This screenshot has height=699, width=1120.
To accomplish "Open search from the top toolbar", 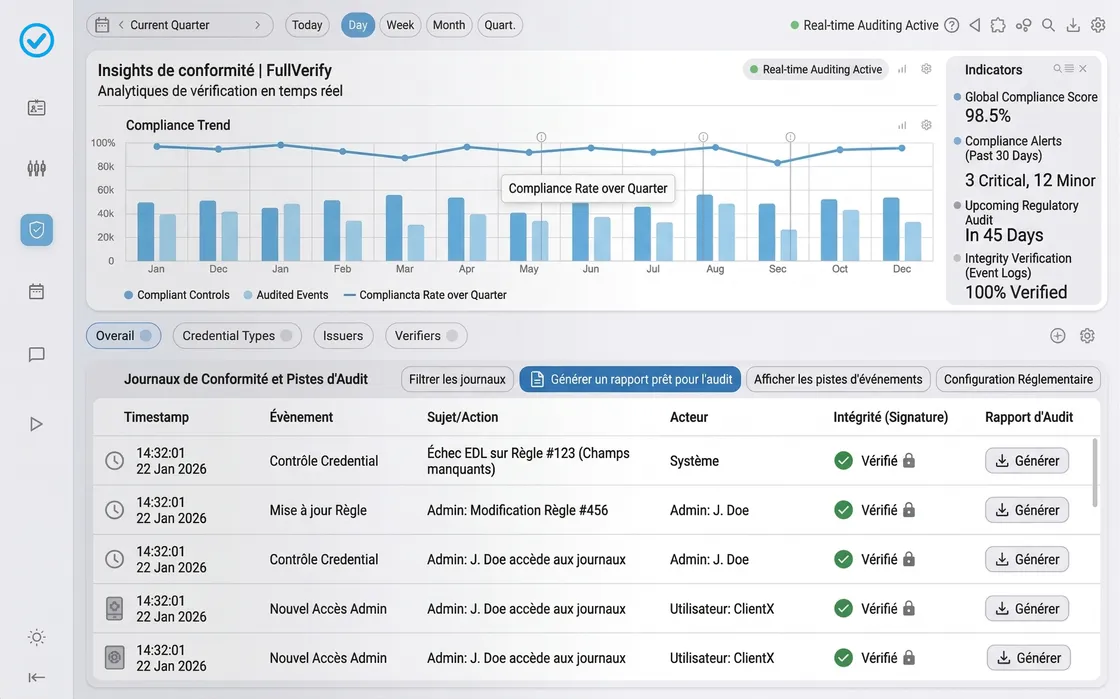I will 1048,24.
